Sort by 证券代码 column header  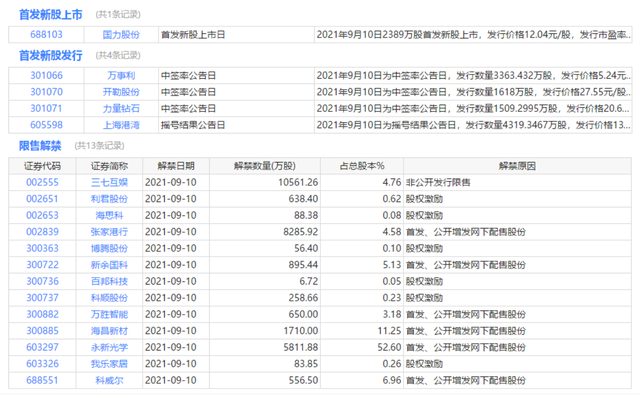pyautogui.click(x=42, y=166)
